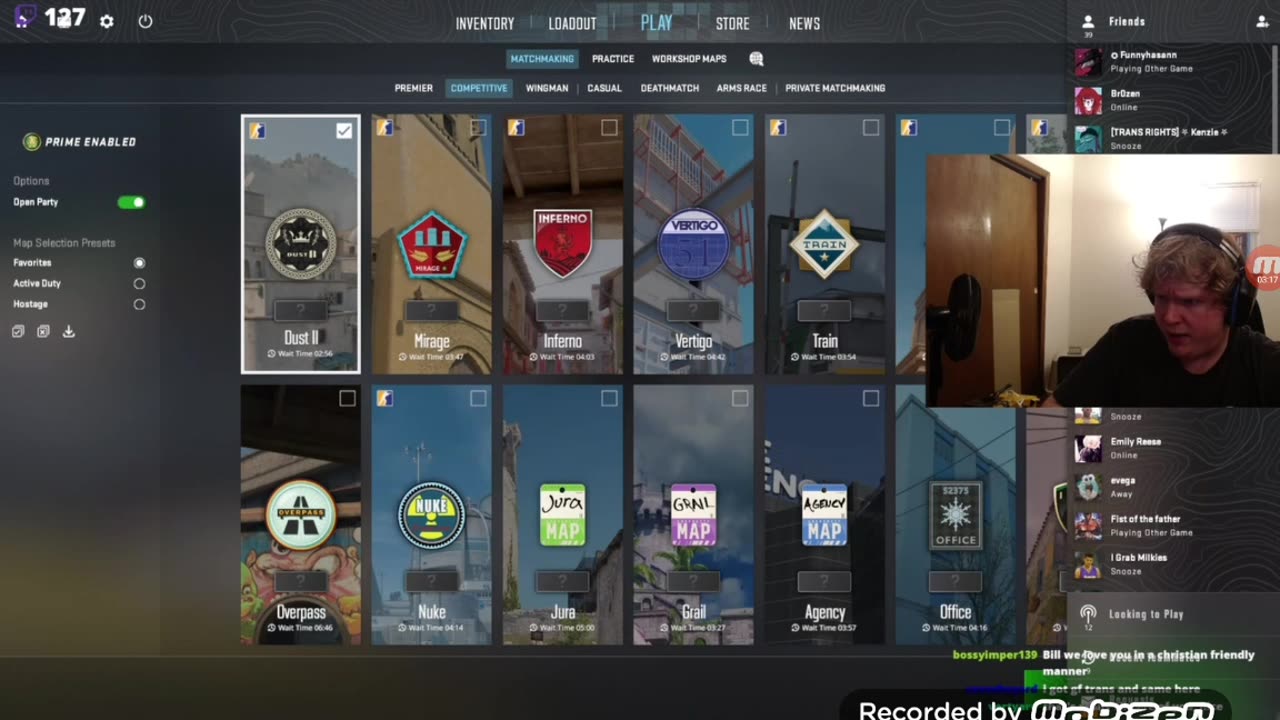The height and width of the screenshot is (720, 1280).
Task: Click the Overpass road emblem
Action: pyautogui.click(x=301, y=515)
